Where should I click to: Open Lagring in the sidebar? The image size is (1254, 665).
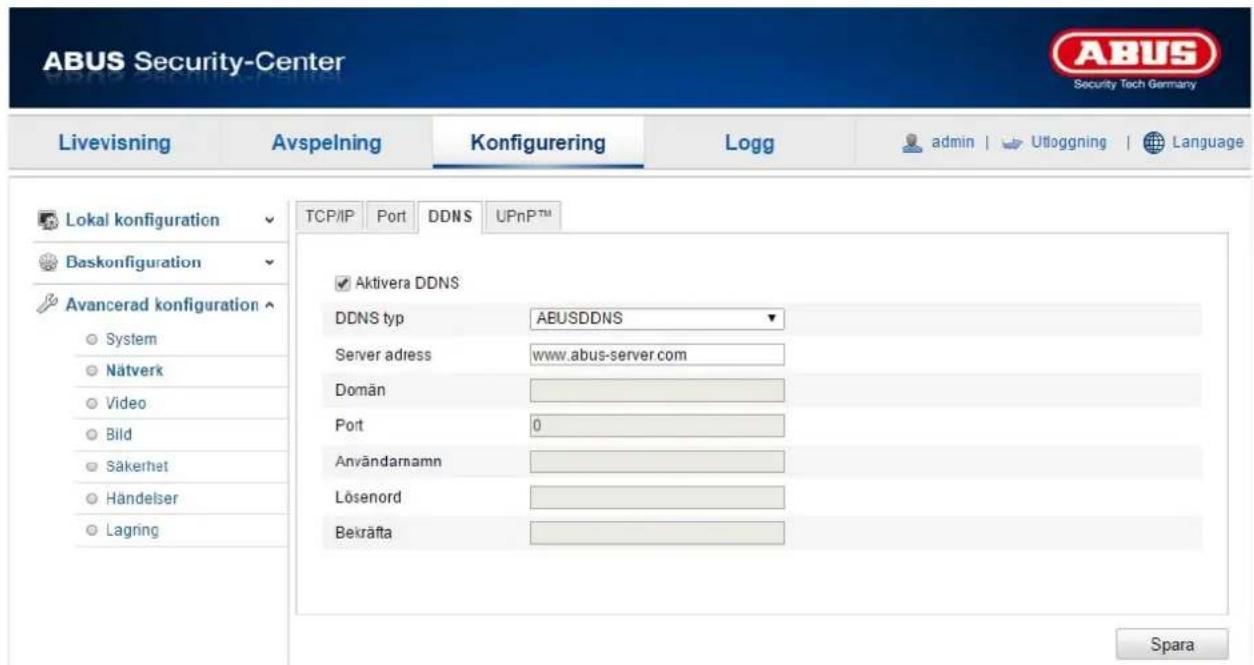[x=133, y=529]
